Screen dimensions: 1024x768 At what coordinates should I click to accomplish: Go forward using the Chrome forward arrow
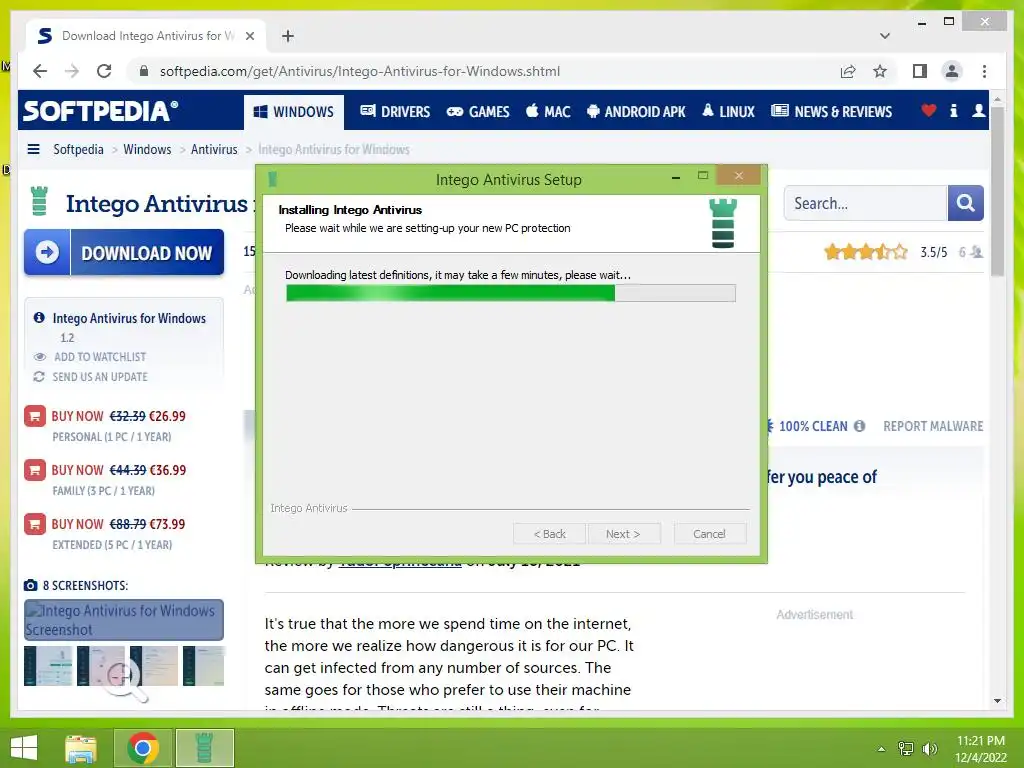(72, 71)
